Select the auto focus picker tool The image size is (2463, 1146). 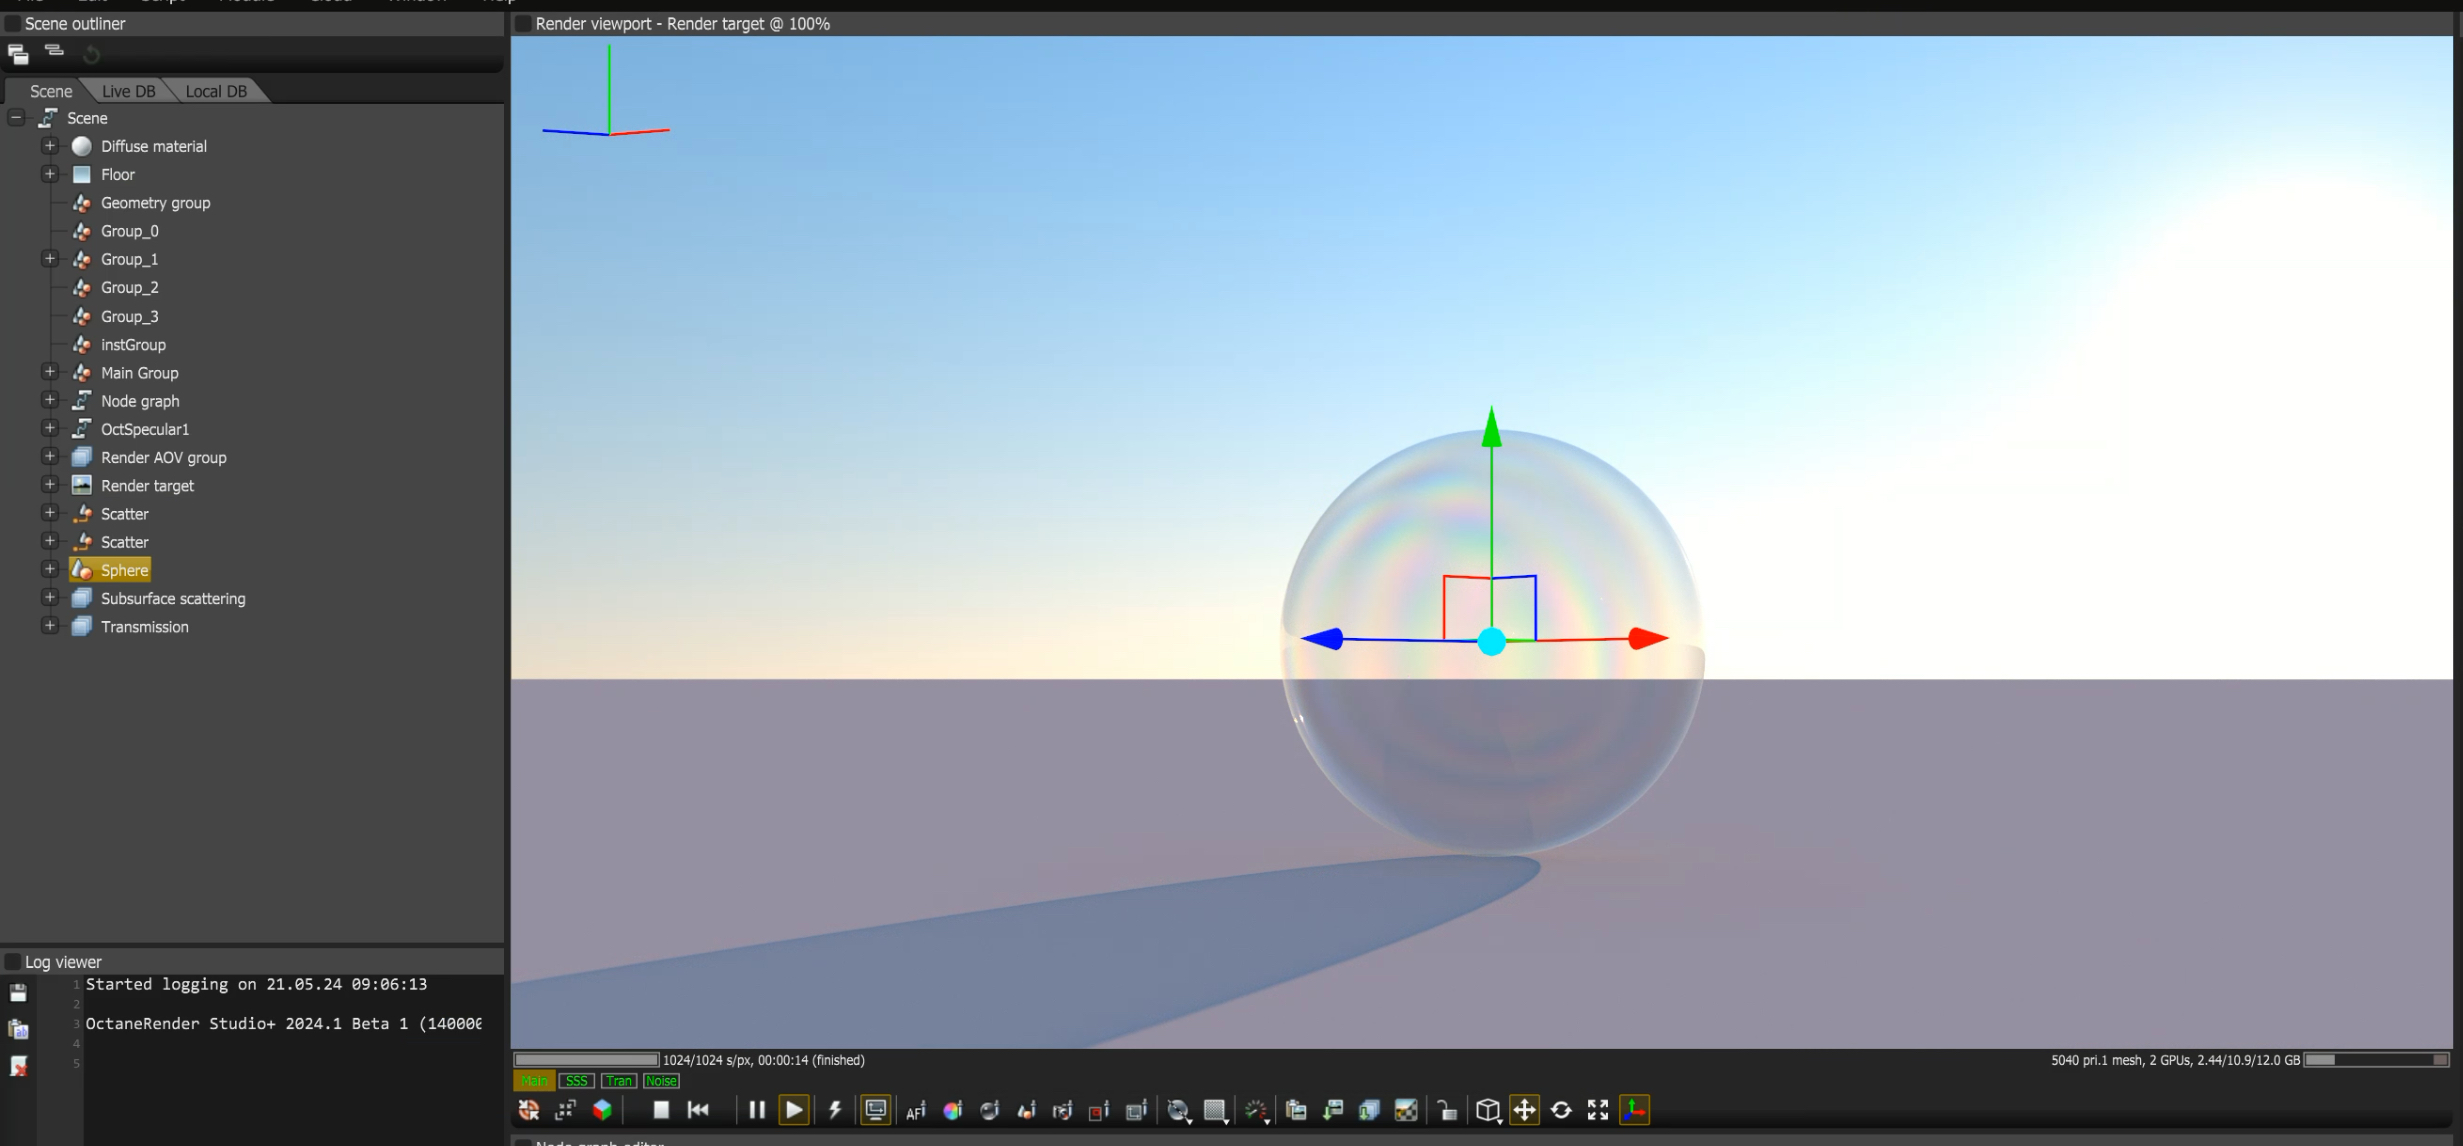[915, 1111]
